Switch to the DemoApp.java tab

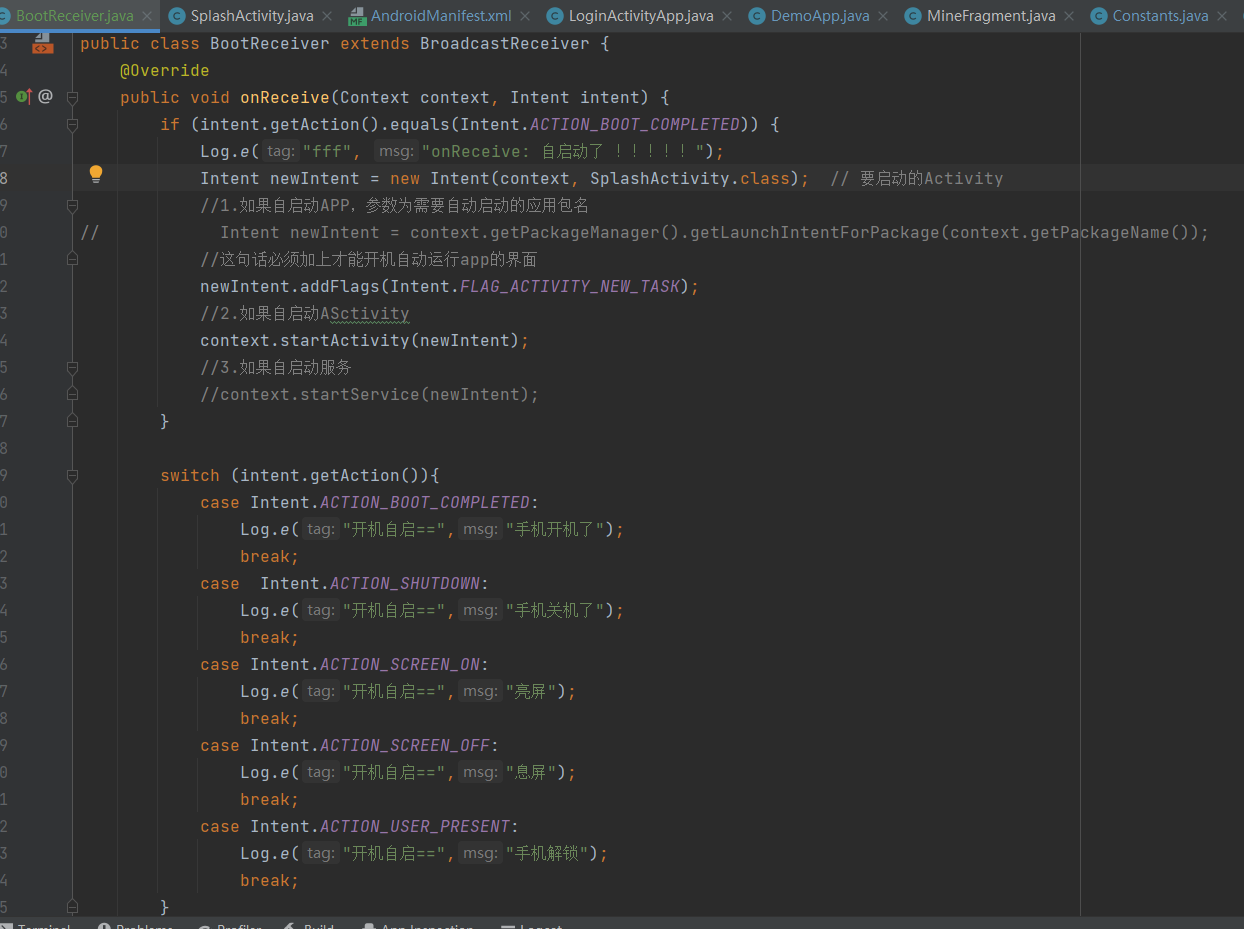tap(820, 16)
